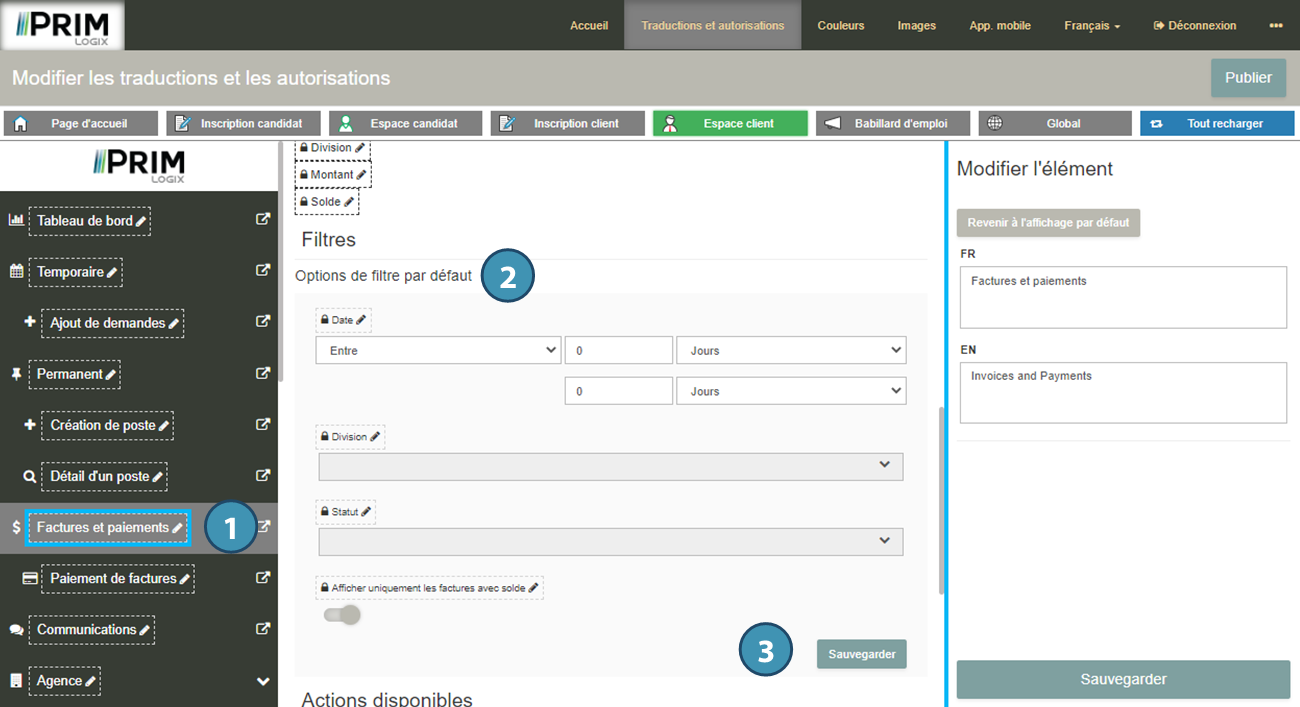This screenshot has width=1300, height=707.
Task: Toggle the invoices with balance only switch
Action: click(x=342, y=615)
